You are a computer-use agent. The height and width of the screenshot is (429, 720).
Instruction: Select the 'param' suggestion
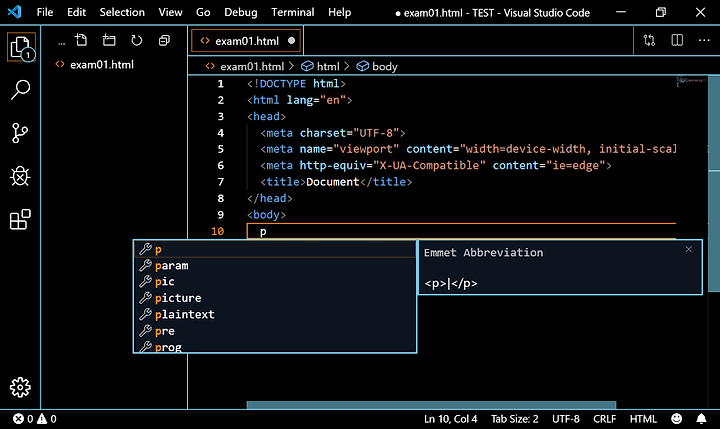click(275, 265)
